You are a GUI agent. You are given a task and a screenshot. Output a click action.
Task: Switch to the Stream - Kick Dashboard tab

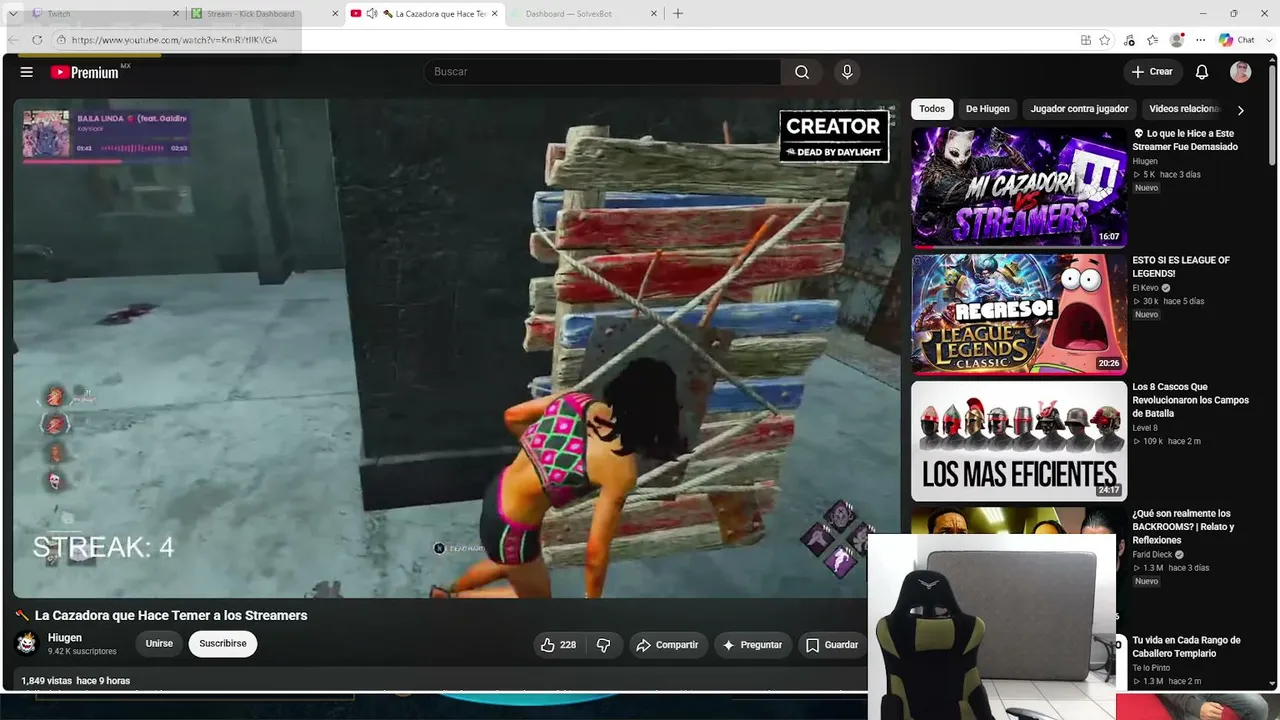coord(265,14)
